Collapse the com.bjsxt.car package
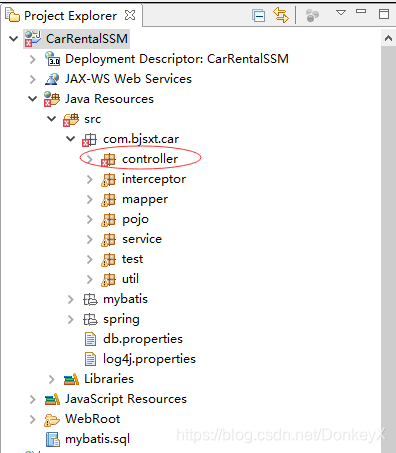The height and width of the screenshot is (453, 396). (71, 139)
